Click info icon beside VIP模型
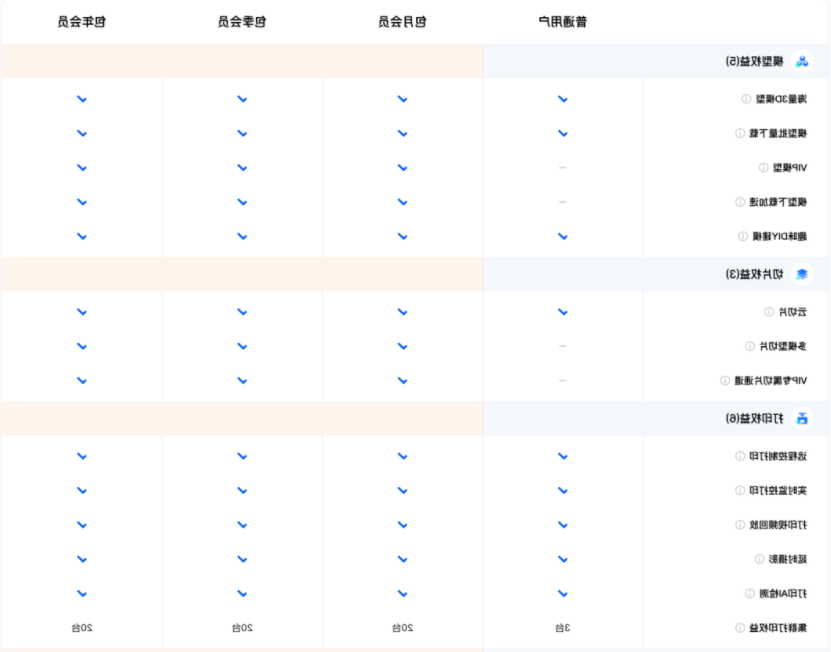Viewport: 831px width, 652px height. click(763, 168)
